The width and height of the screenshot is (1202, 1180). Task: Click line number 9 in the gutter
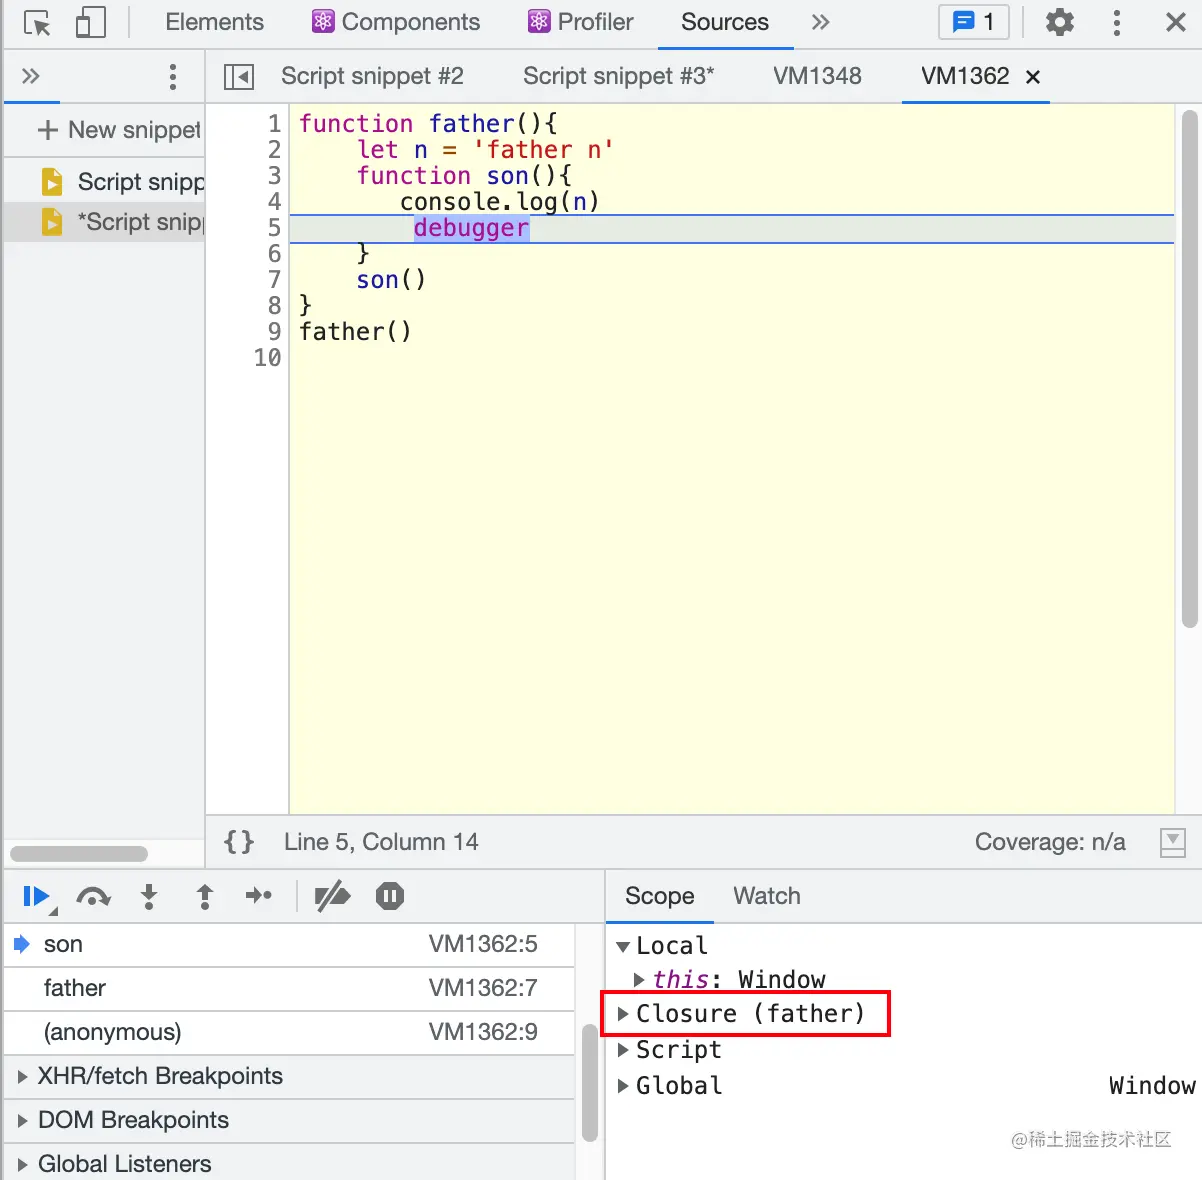point(274,332)
